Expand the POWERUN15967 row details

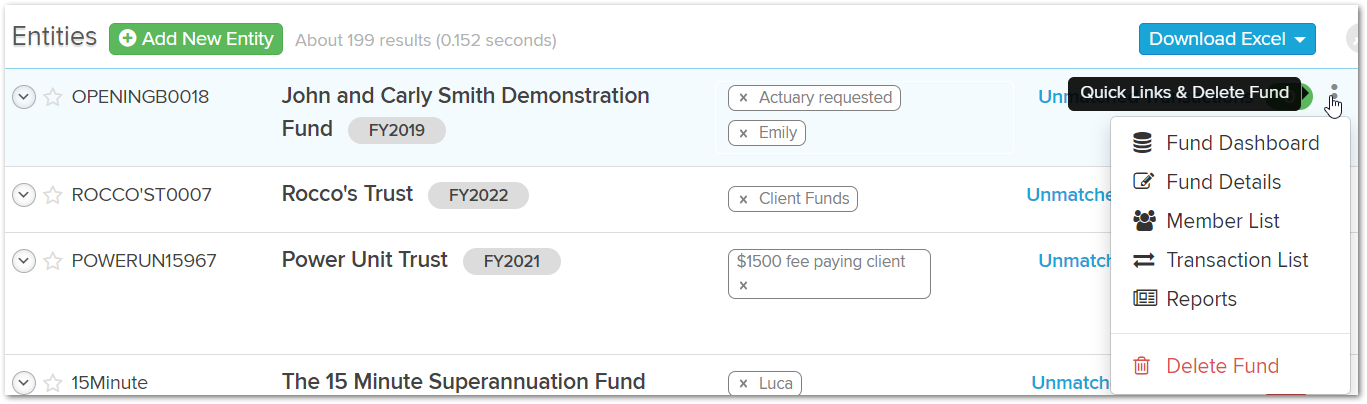pos(24,261)
